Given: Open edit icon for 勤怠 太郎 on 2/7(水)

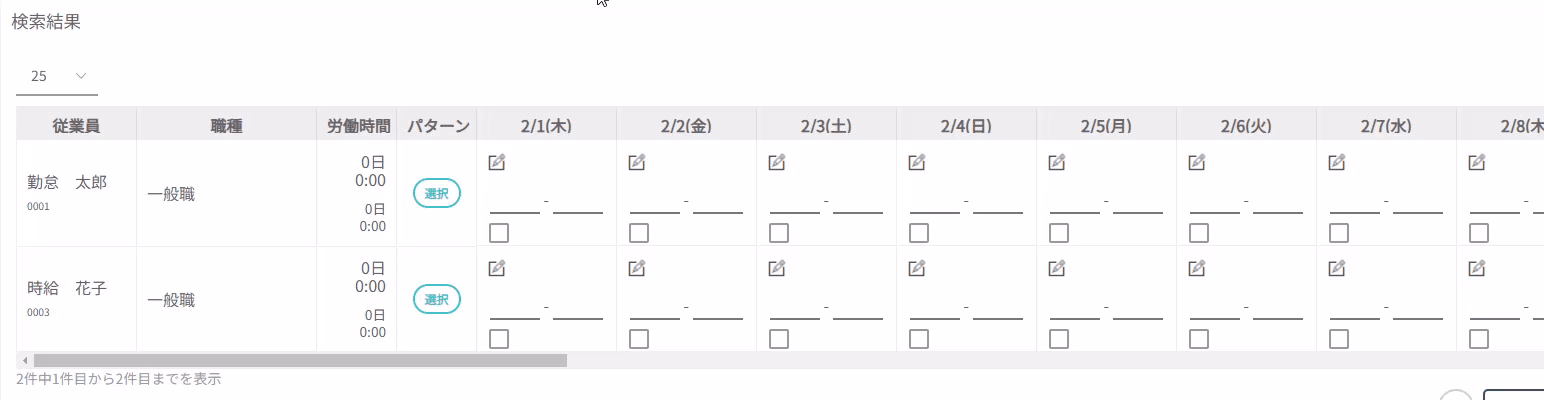Looking at the screenshot, I should (x=1337, y=163).
